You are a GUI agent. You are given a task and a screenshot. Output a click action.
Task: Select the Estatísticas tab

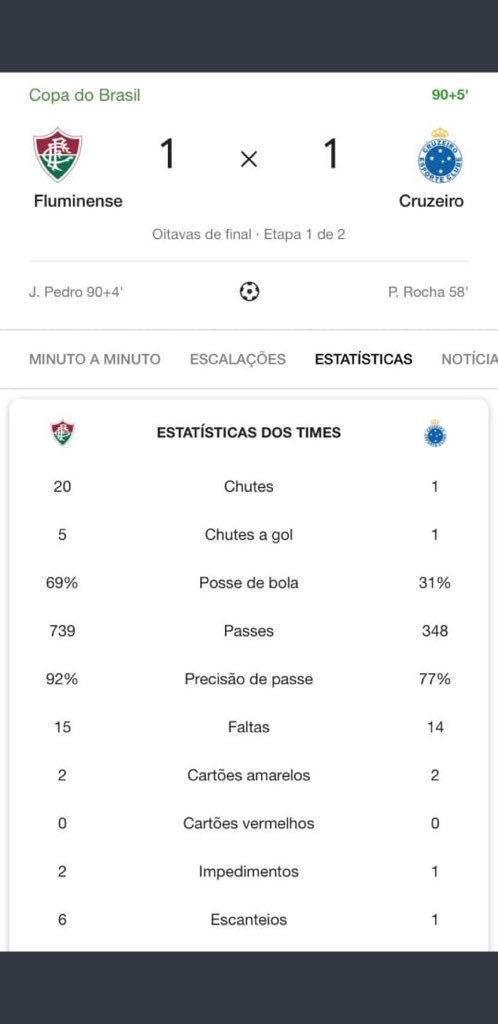pyautogui.click(x=364, y=359)
